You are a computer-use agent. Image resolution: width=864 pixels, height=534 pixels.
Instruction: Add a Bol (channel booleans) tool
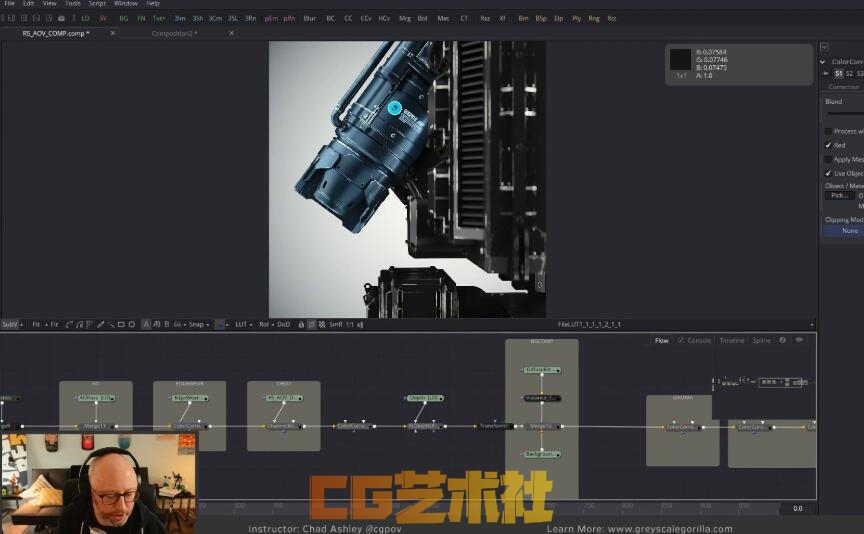(423, 18)
